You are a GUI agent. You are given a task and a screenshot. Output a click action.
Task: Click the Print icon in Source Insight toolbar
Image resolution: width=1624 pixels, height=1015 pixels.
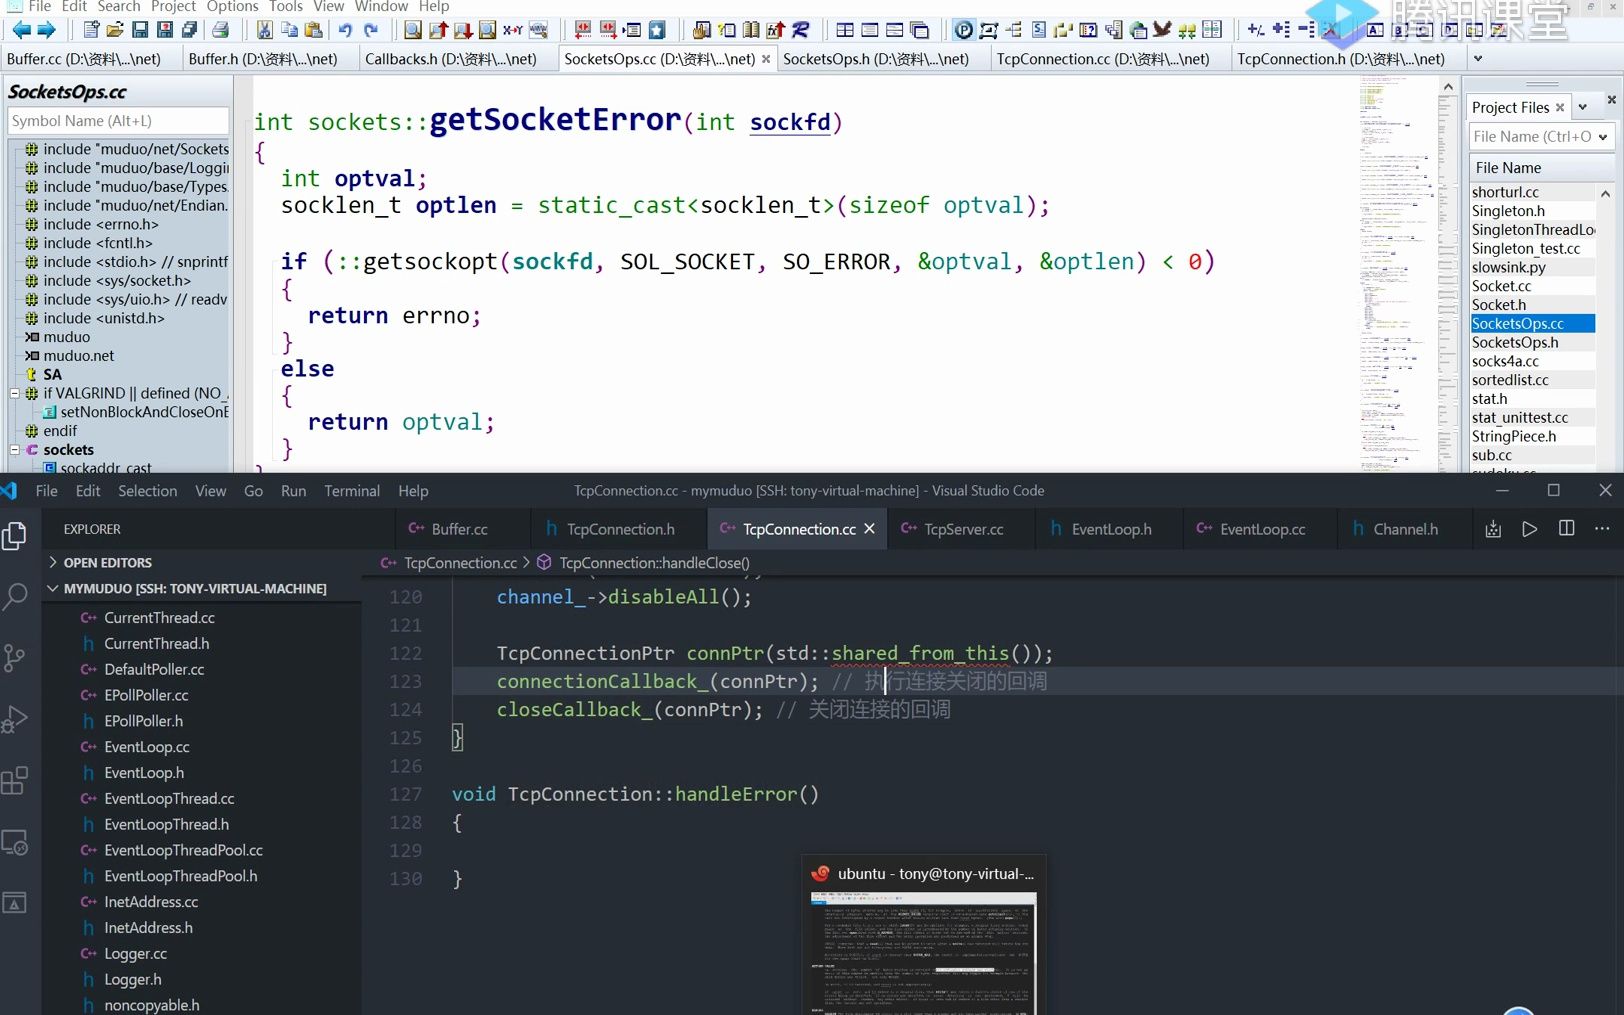click(x=221, y=30)
